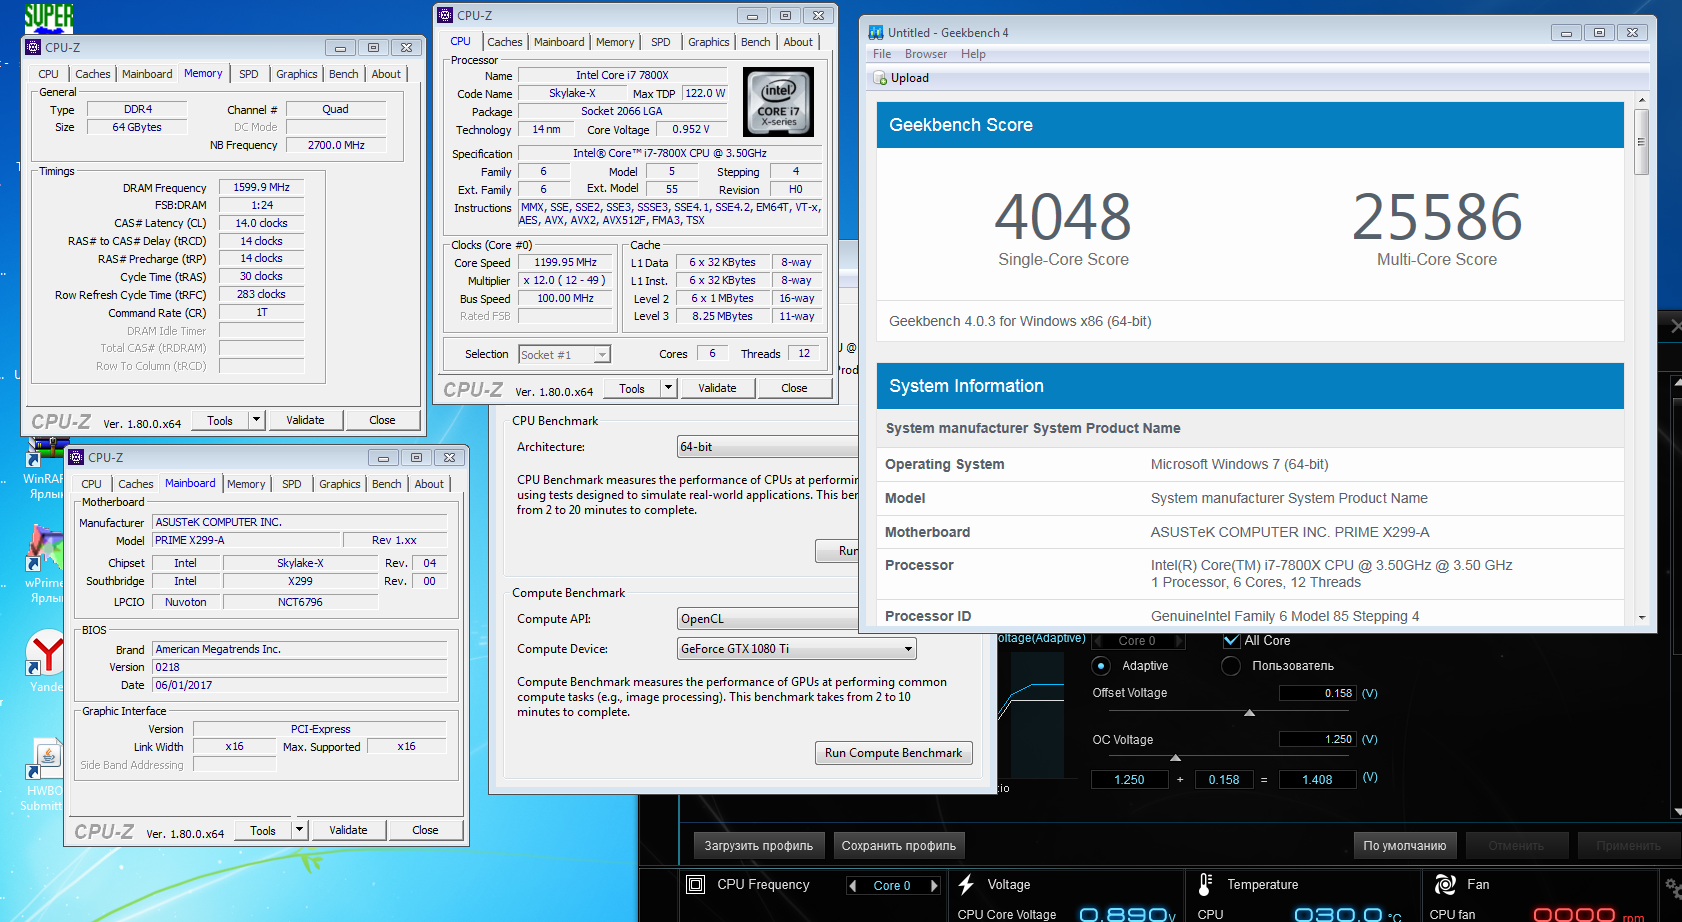The width and height of the screenshot is (1682, 922).
Task: Click Tools button in Mainboard CPU-Z window
Action: [263, 830]
